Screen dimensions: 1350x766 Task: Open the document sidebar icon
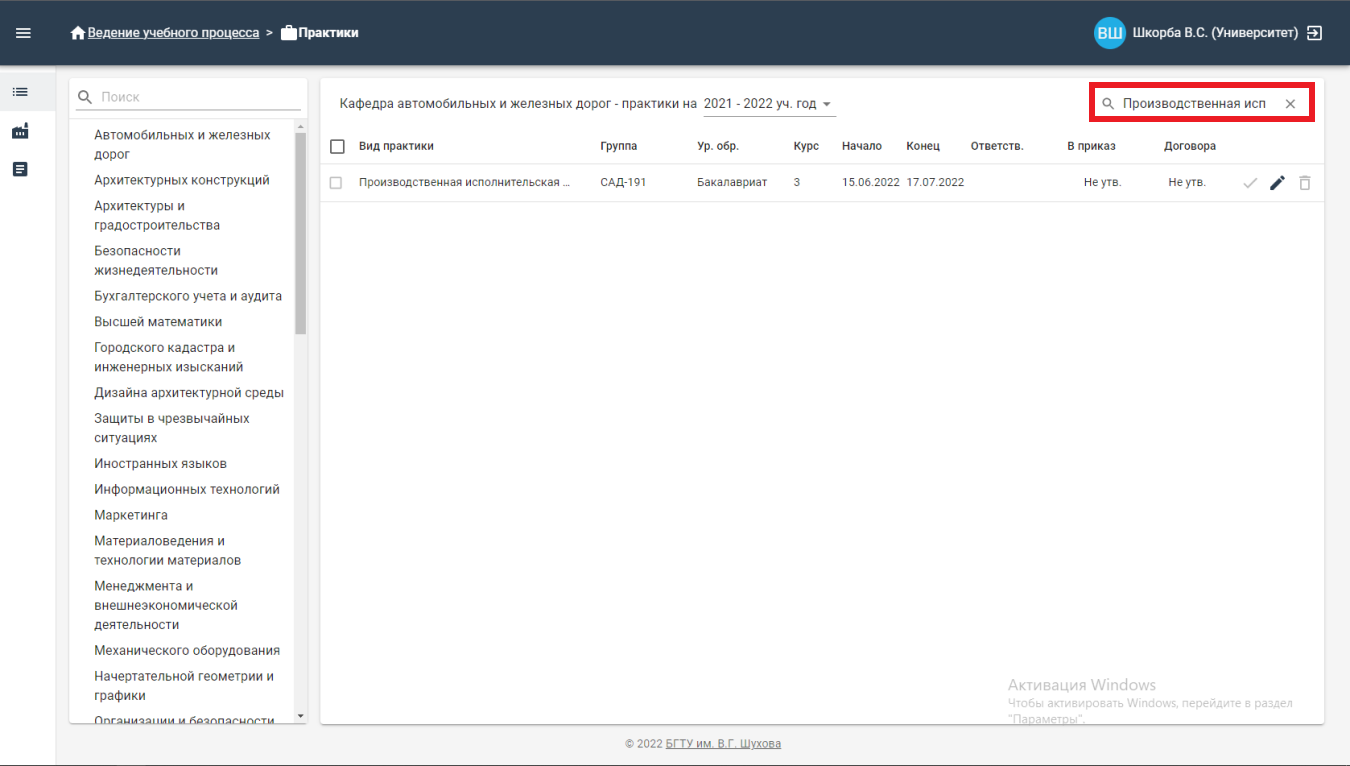[20, 169]
